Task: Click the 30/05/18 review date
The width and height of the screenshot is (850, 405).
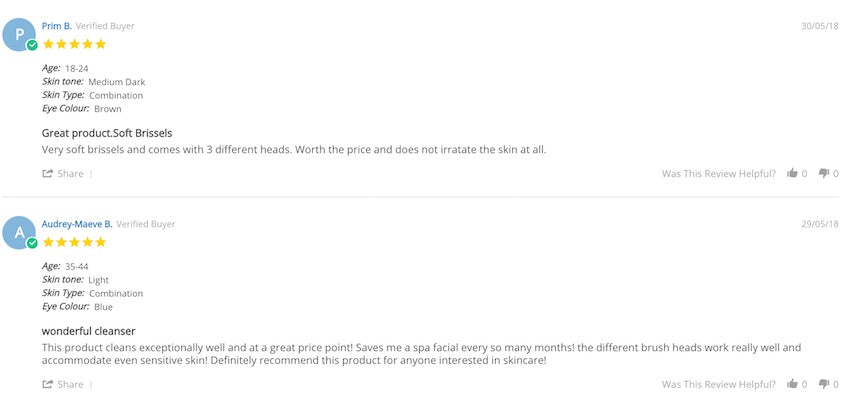Action: pyautogui.click(x=820, y=26)
